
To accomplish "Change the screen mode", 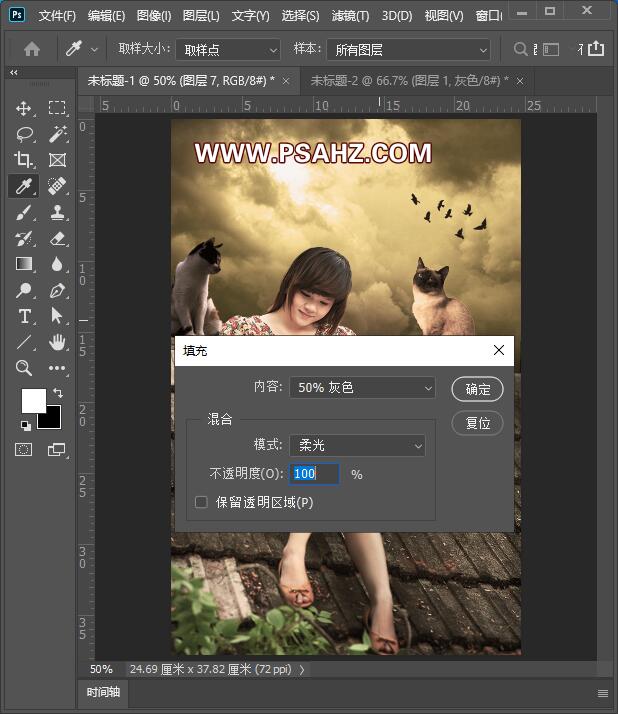I will [56, 449].
